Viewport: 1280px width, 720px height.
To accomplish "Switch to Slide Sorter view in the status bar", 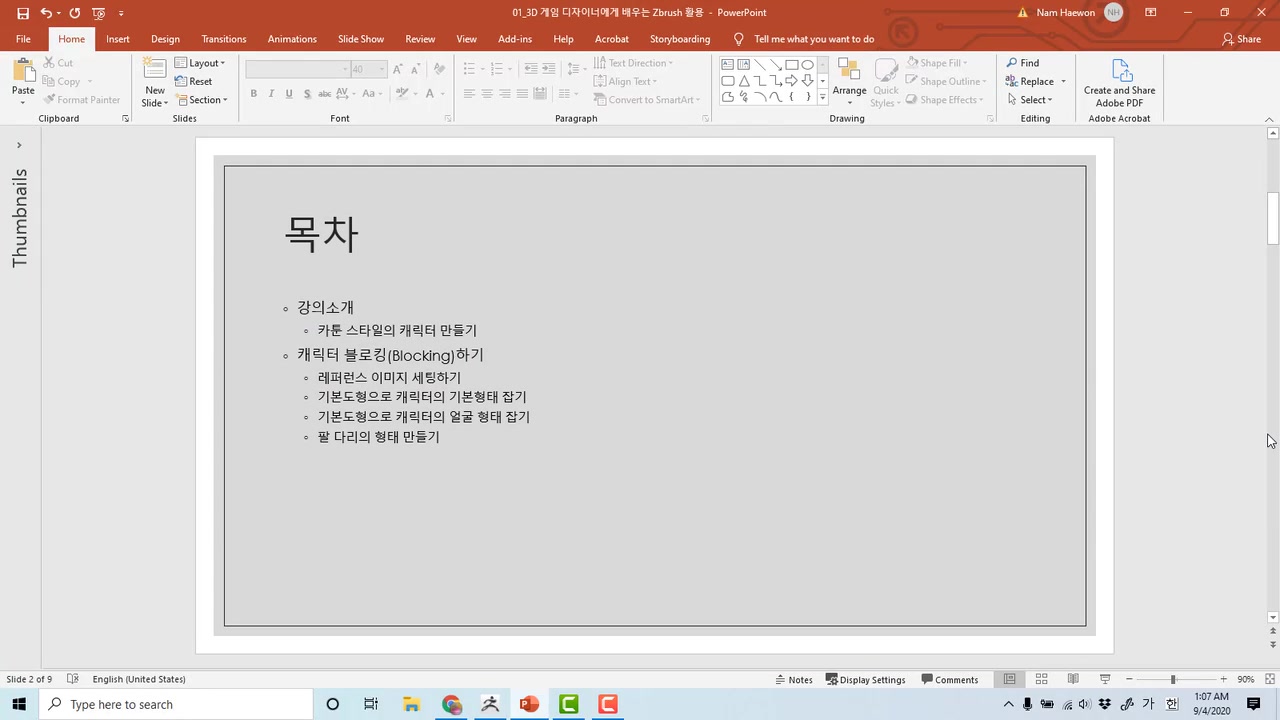I will (x=1041, y=679).
